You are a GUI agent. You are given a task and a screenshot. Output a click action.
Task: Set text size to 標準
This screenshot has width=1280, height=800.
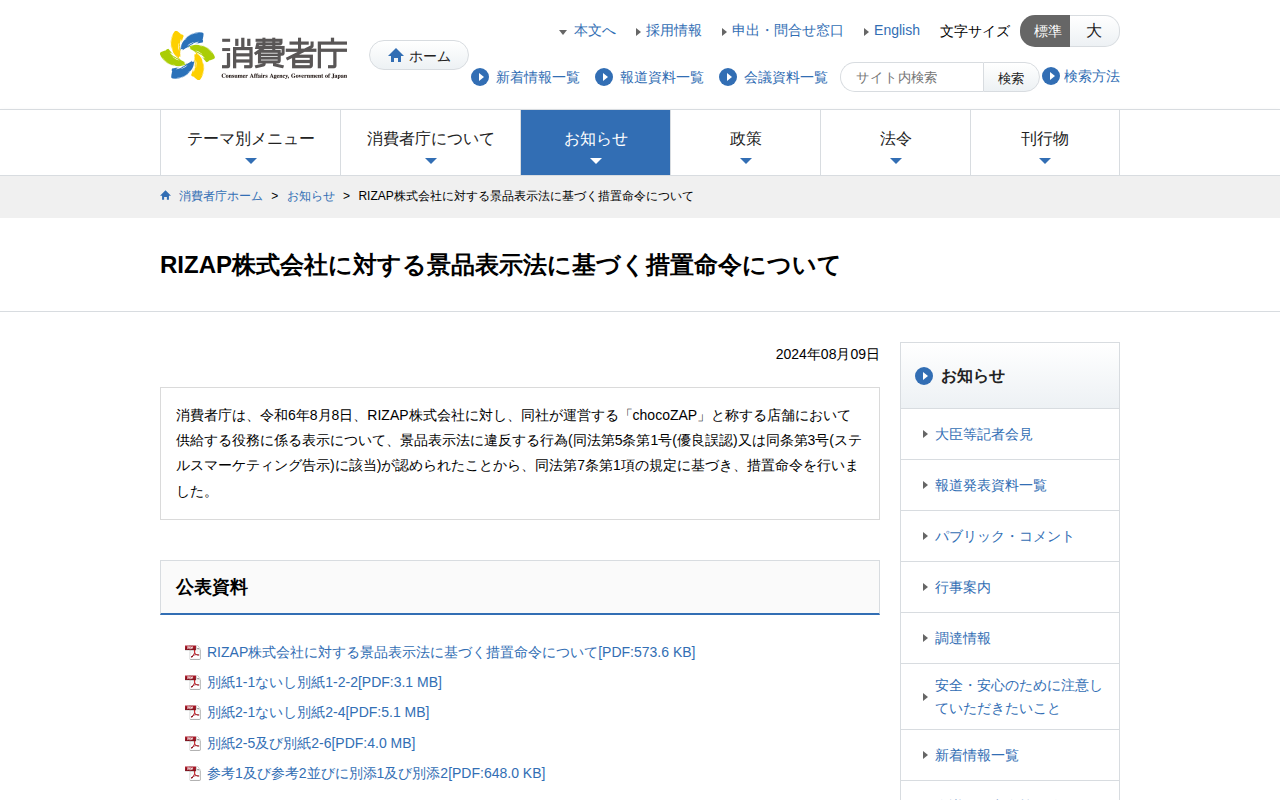tap(1046, 31)
